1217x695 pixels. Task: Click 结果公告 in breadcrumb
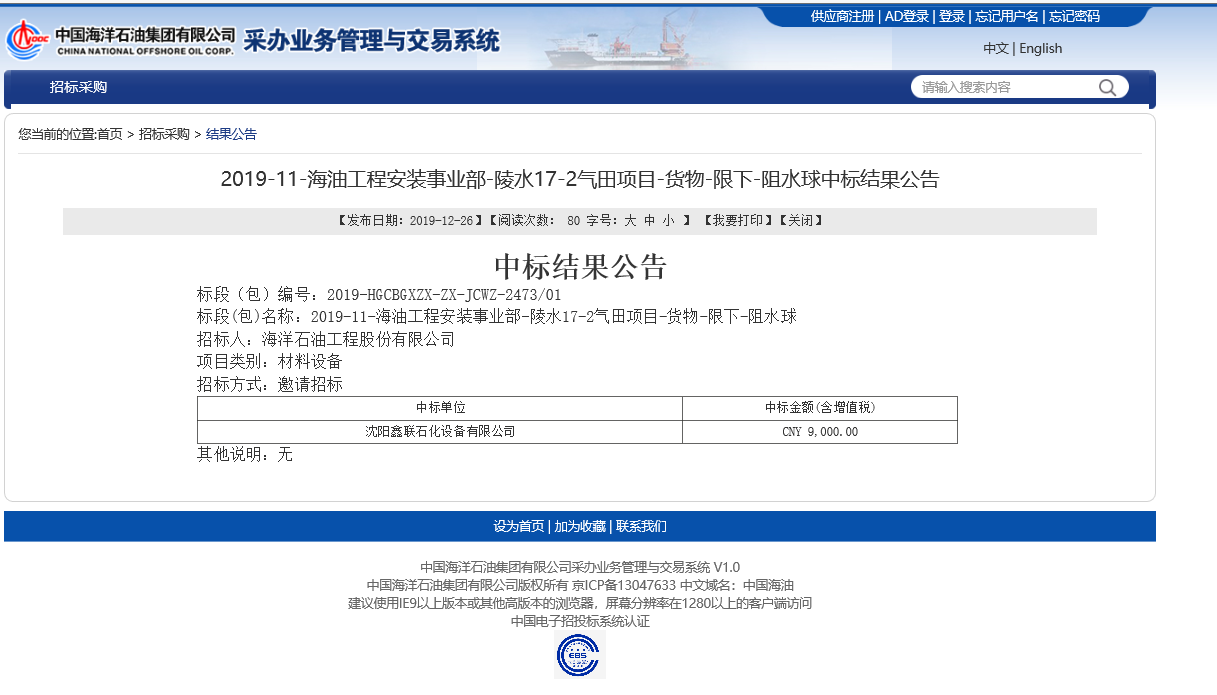(231, 134)
